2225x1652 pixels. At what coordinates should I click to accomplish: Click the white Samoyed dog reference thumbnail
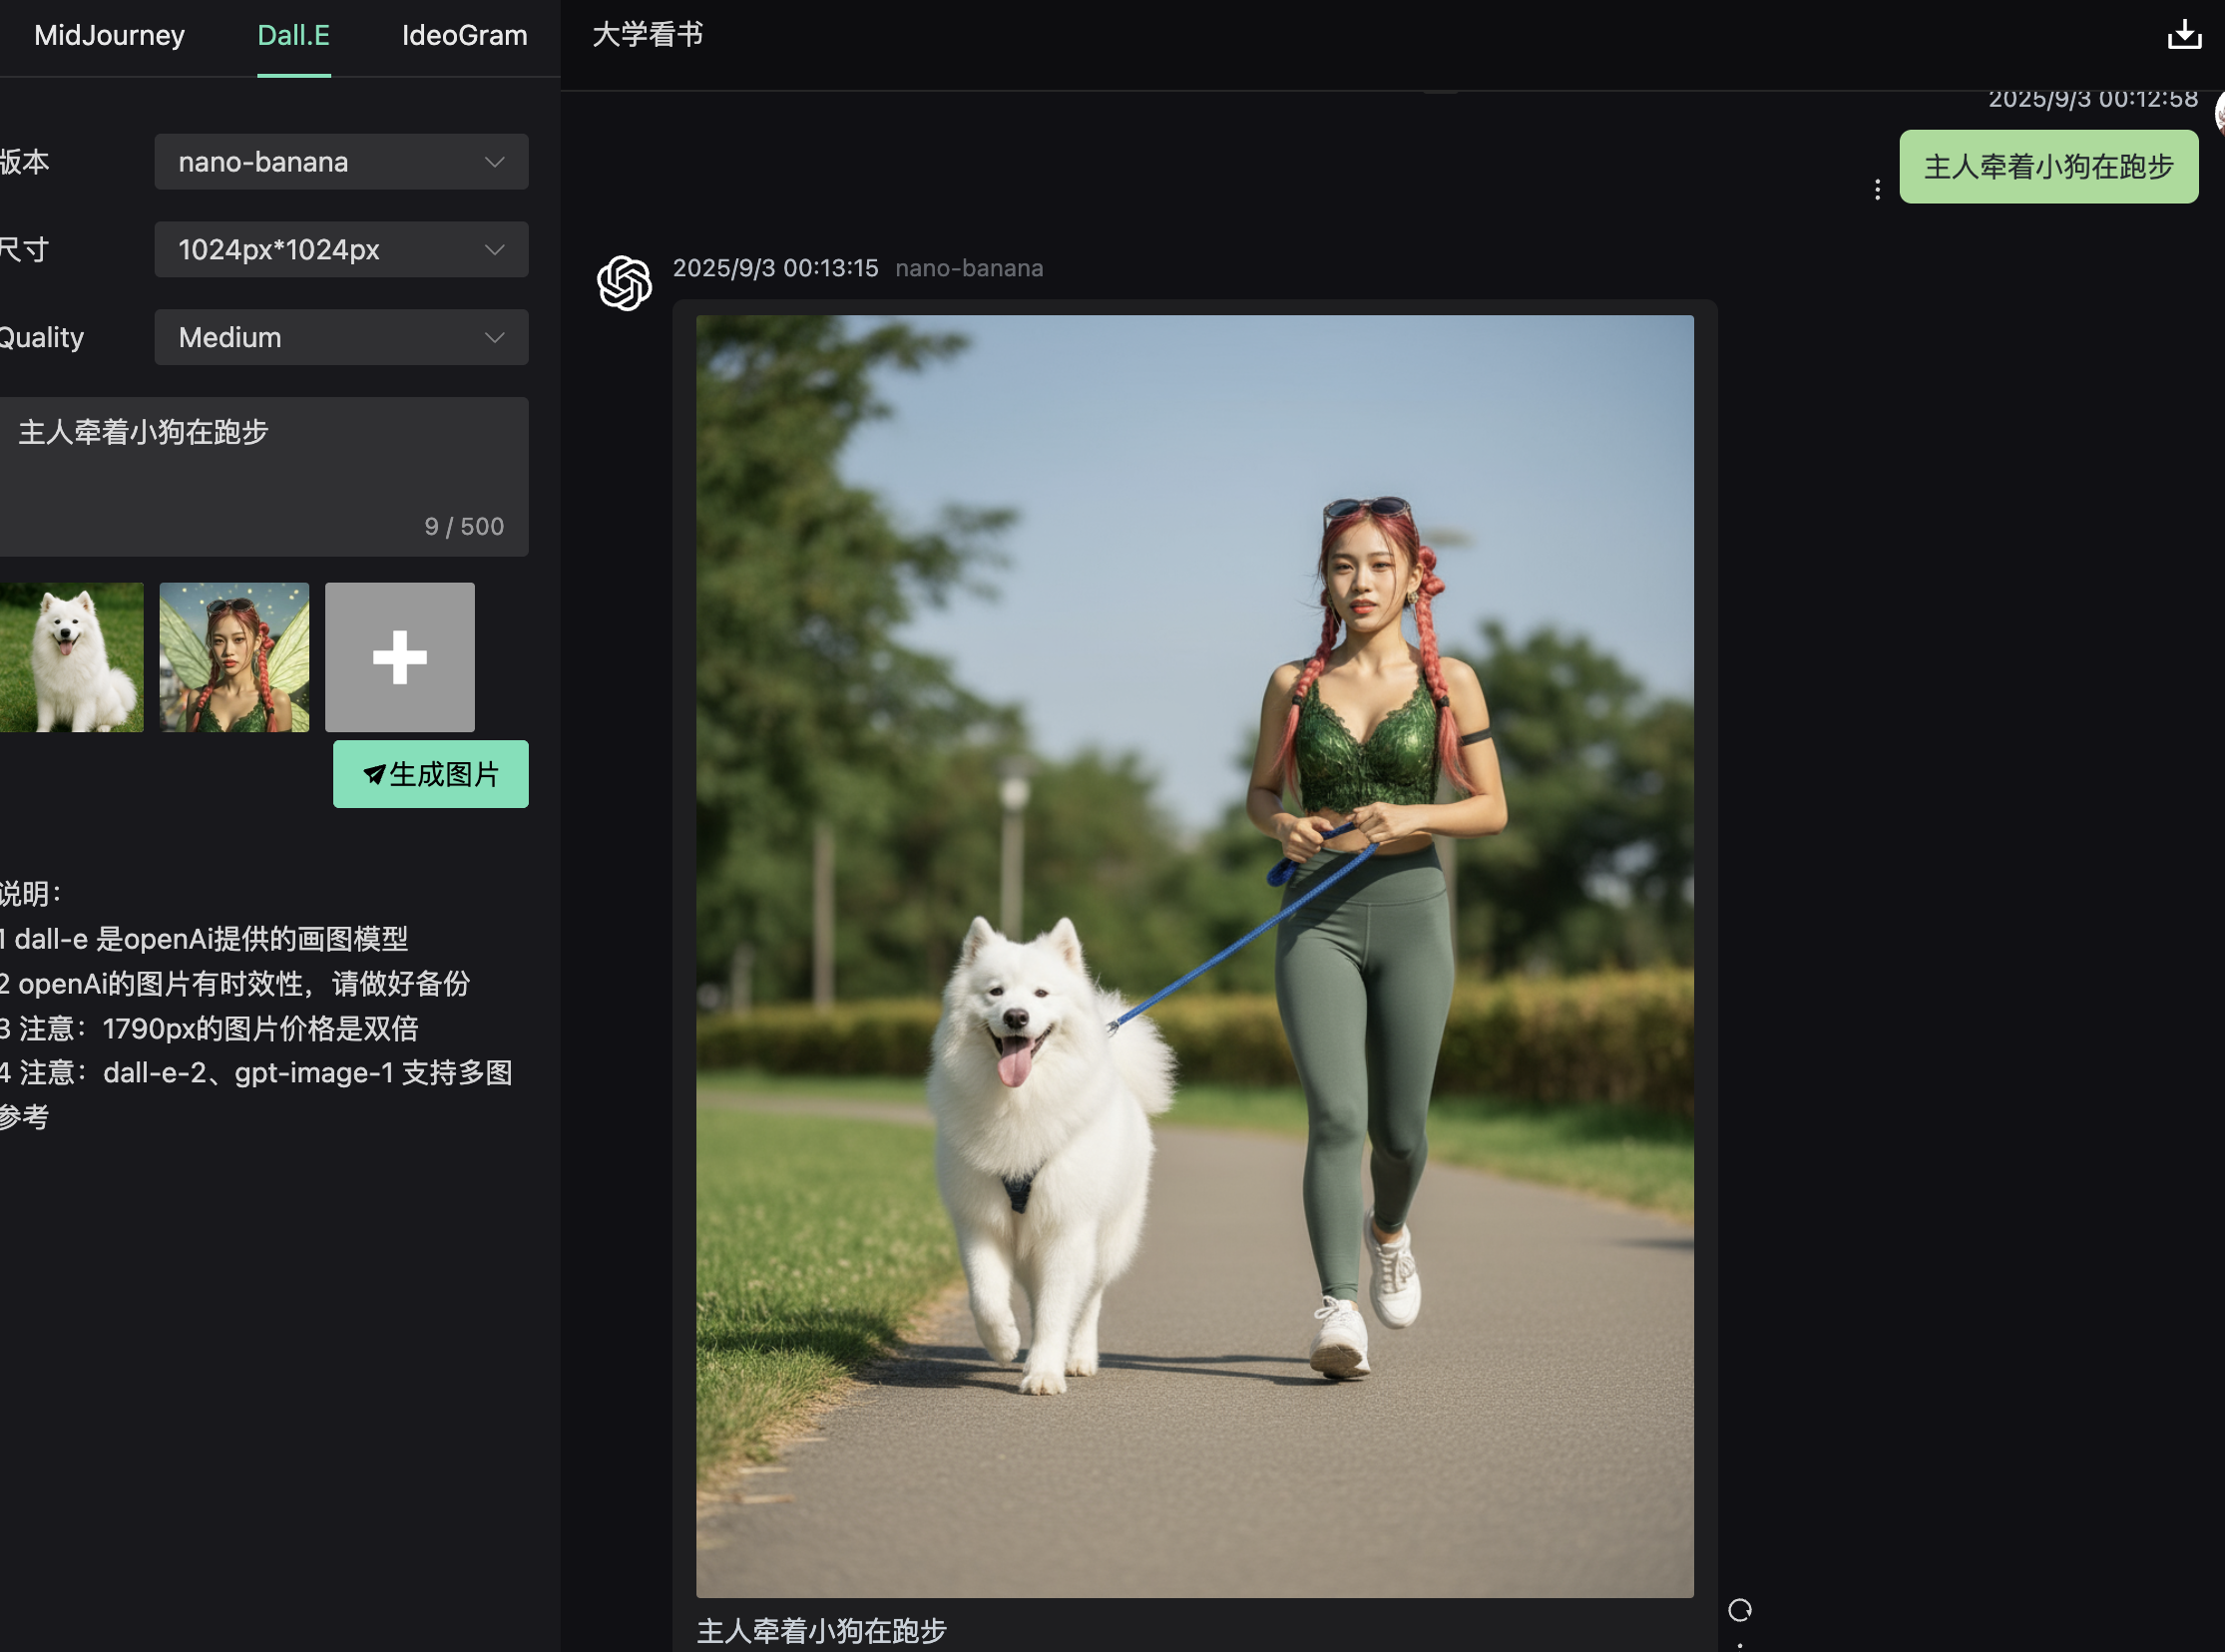click(70, 657)
